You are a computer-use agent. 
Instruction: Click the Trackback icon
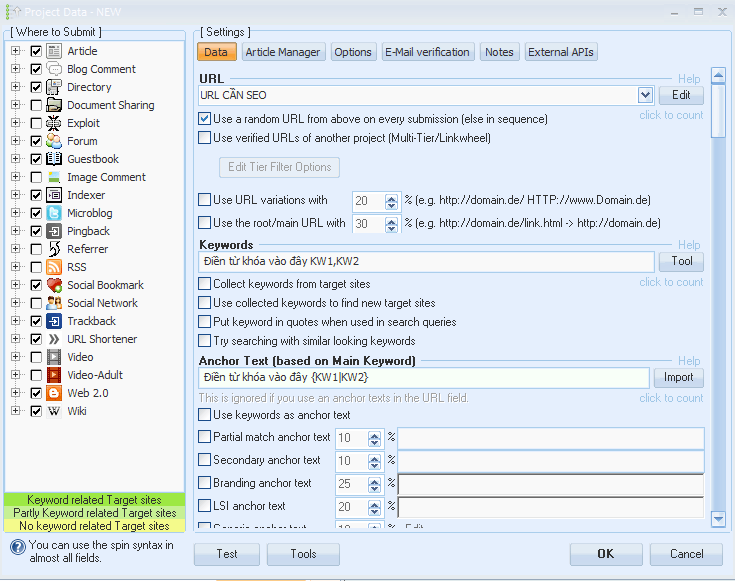[54, 321]
